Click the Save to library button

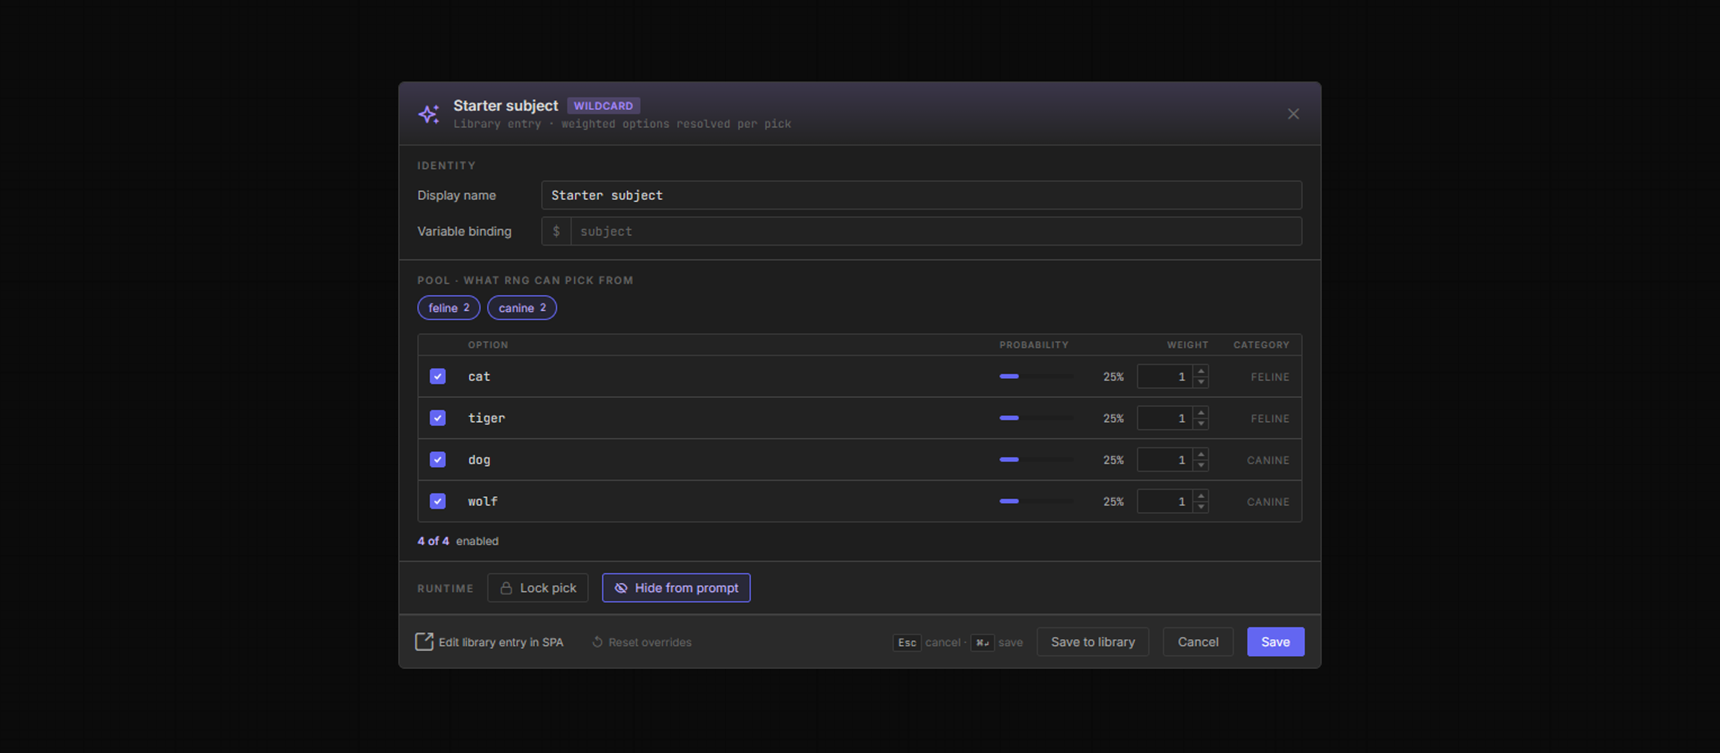tap(1093, 642)
